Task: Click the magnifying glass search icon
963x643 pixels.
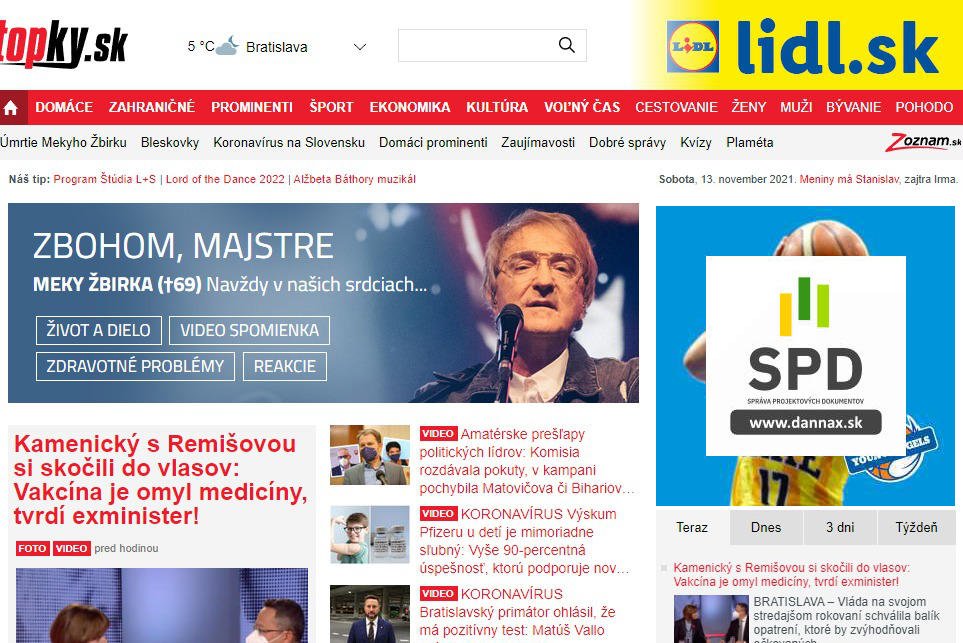Action: [x=566, y=45]
